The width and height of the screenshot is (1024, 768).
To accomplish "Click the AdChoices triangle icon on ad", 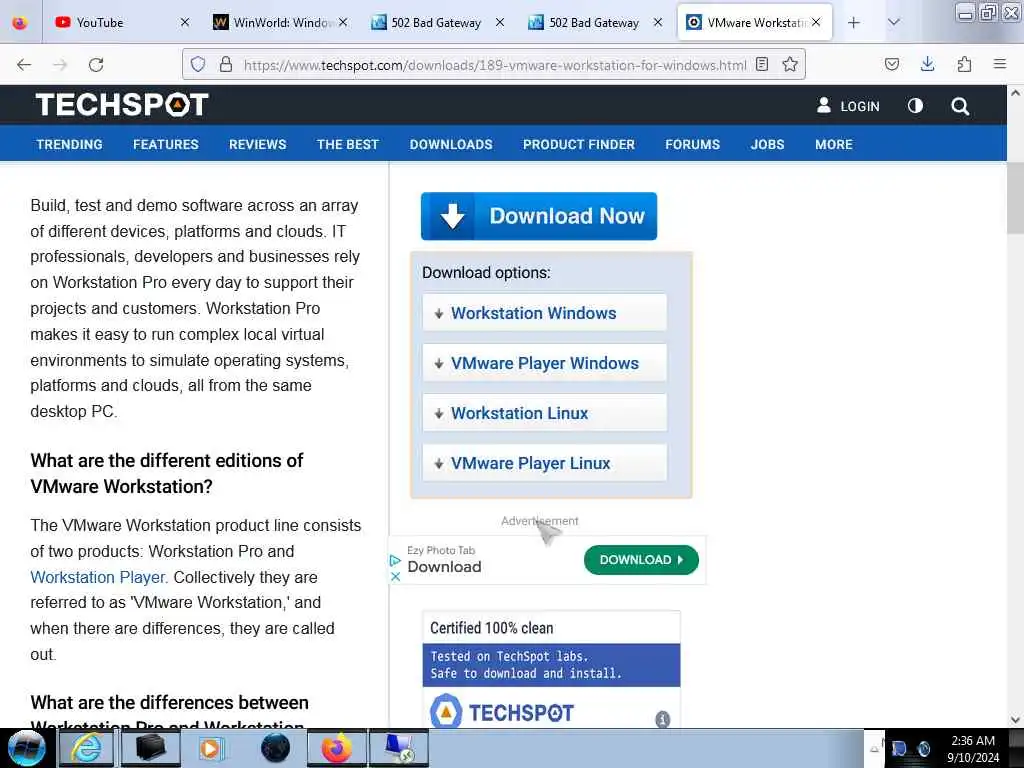I will [394, 560].
